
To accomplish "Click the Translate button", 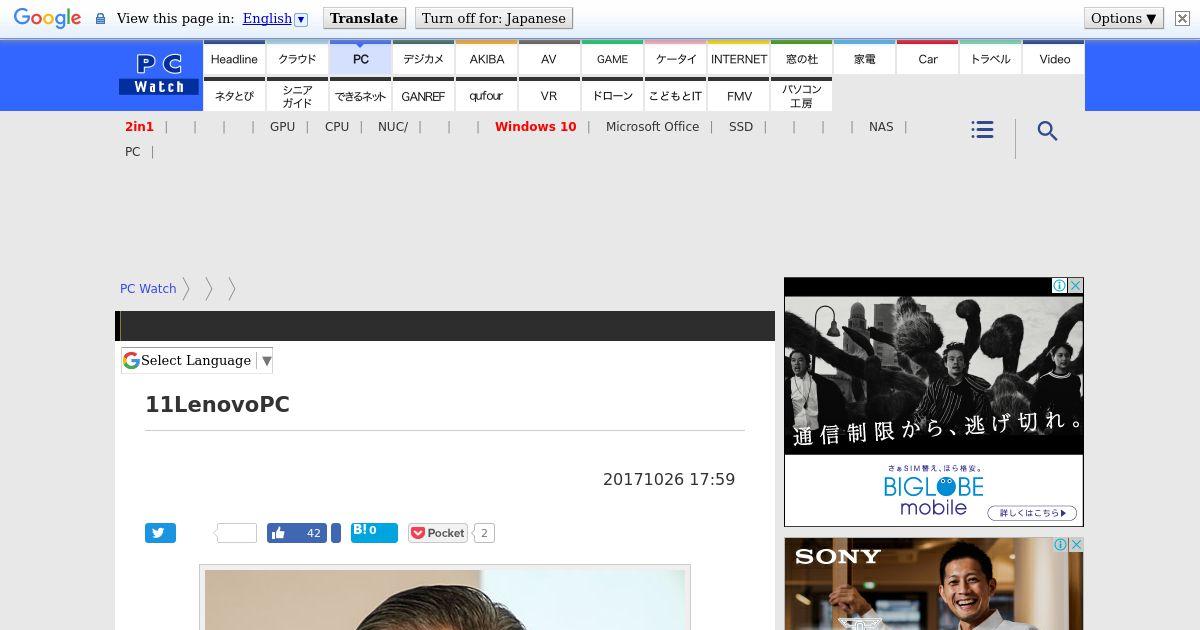I will click(364, 18).
